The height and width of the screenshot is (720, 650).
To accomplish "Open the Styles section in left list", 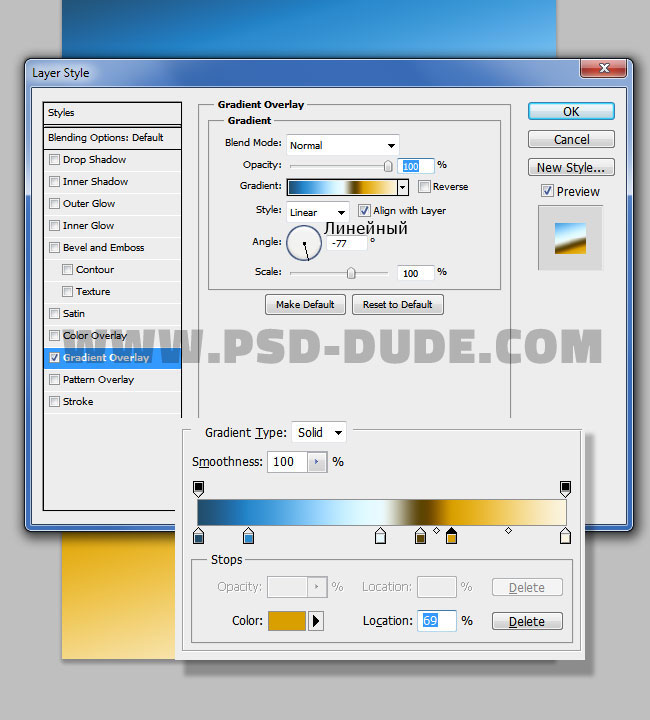I will tap(112, 112).
